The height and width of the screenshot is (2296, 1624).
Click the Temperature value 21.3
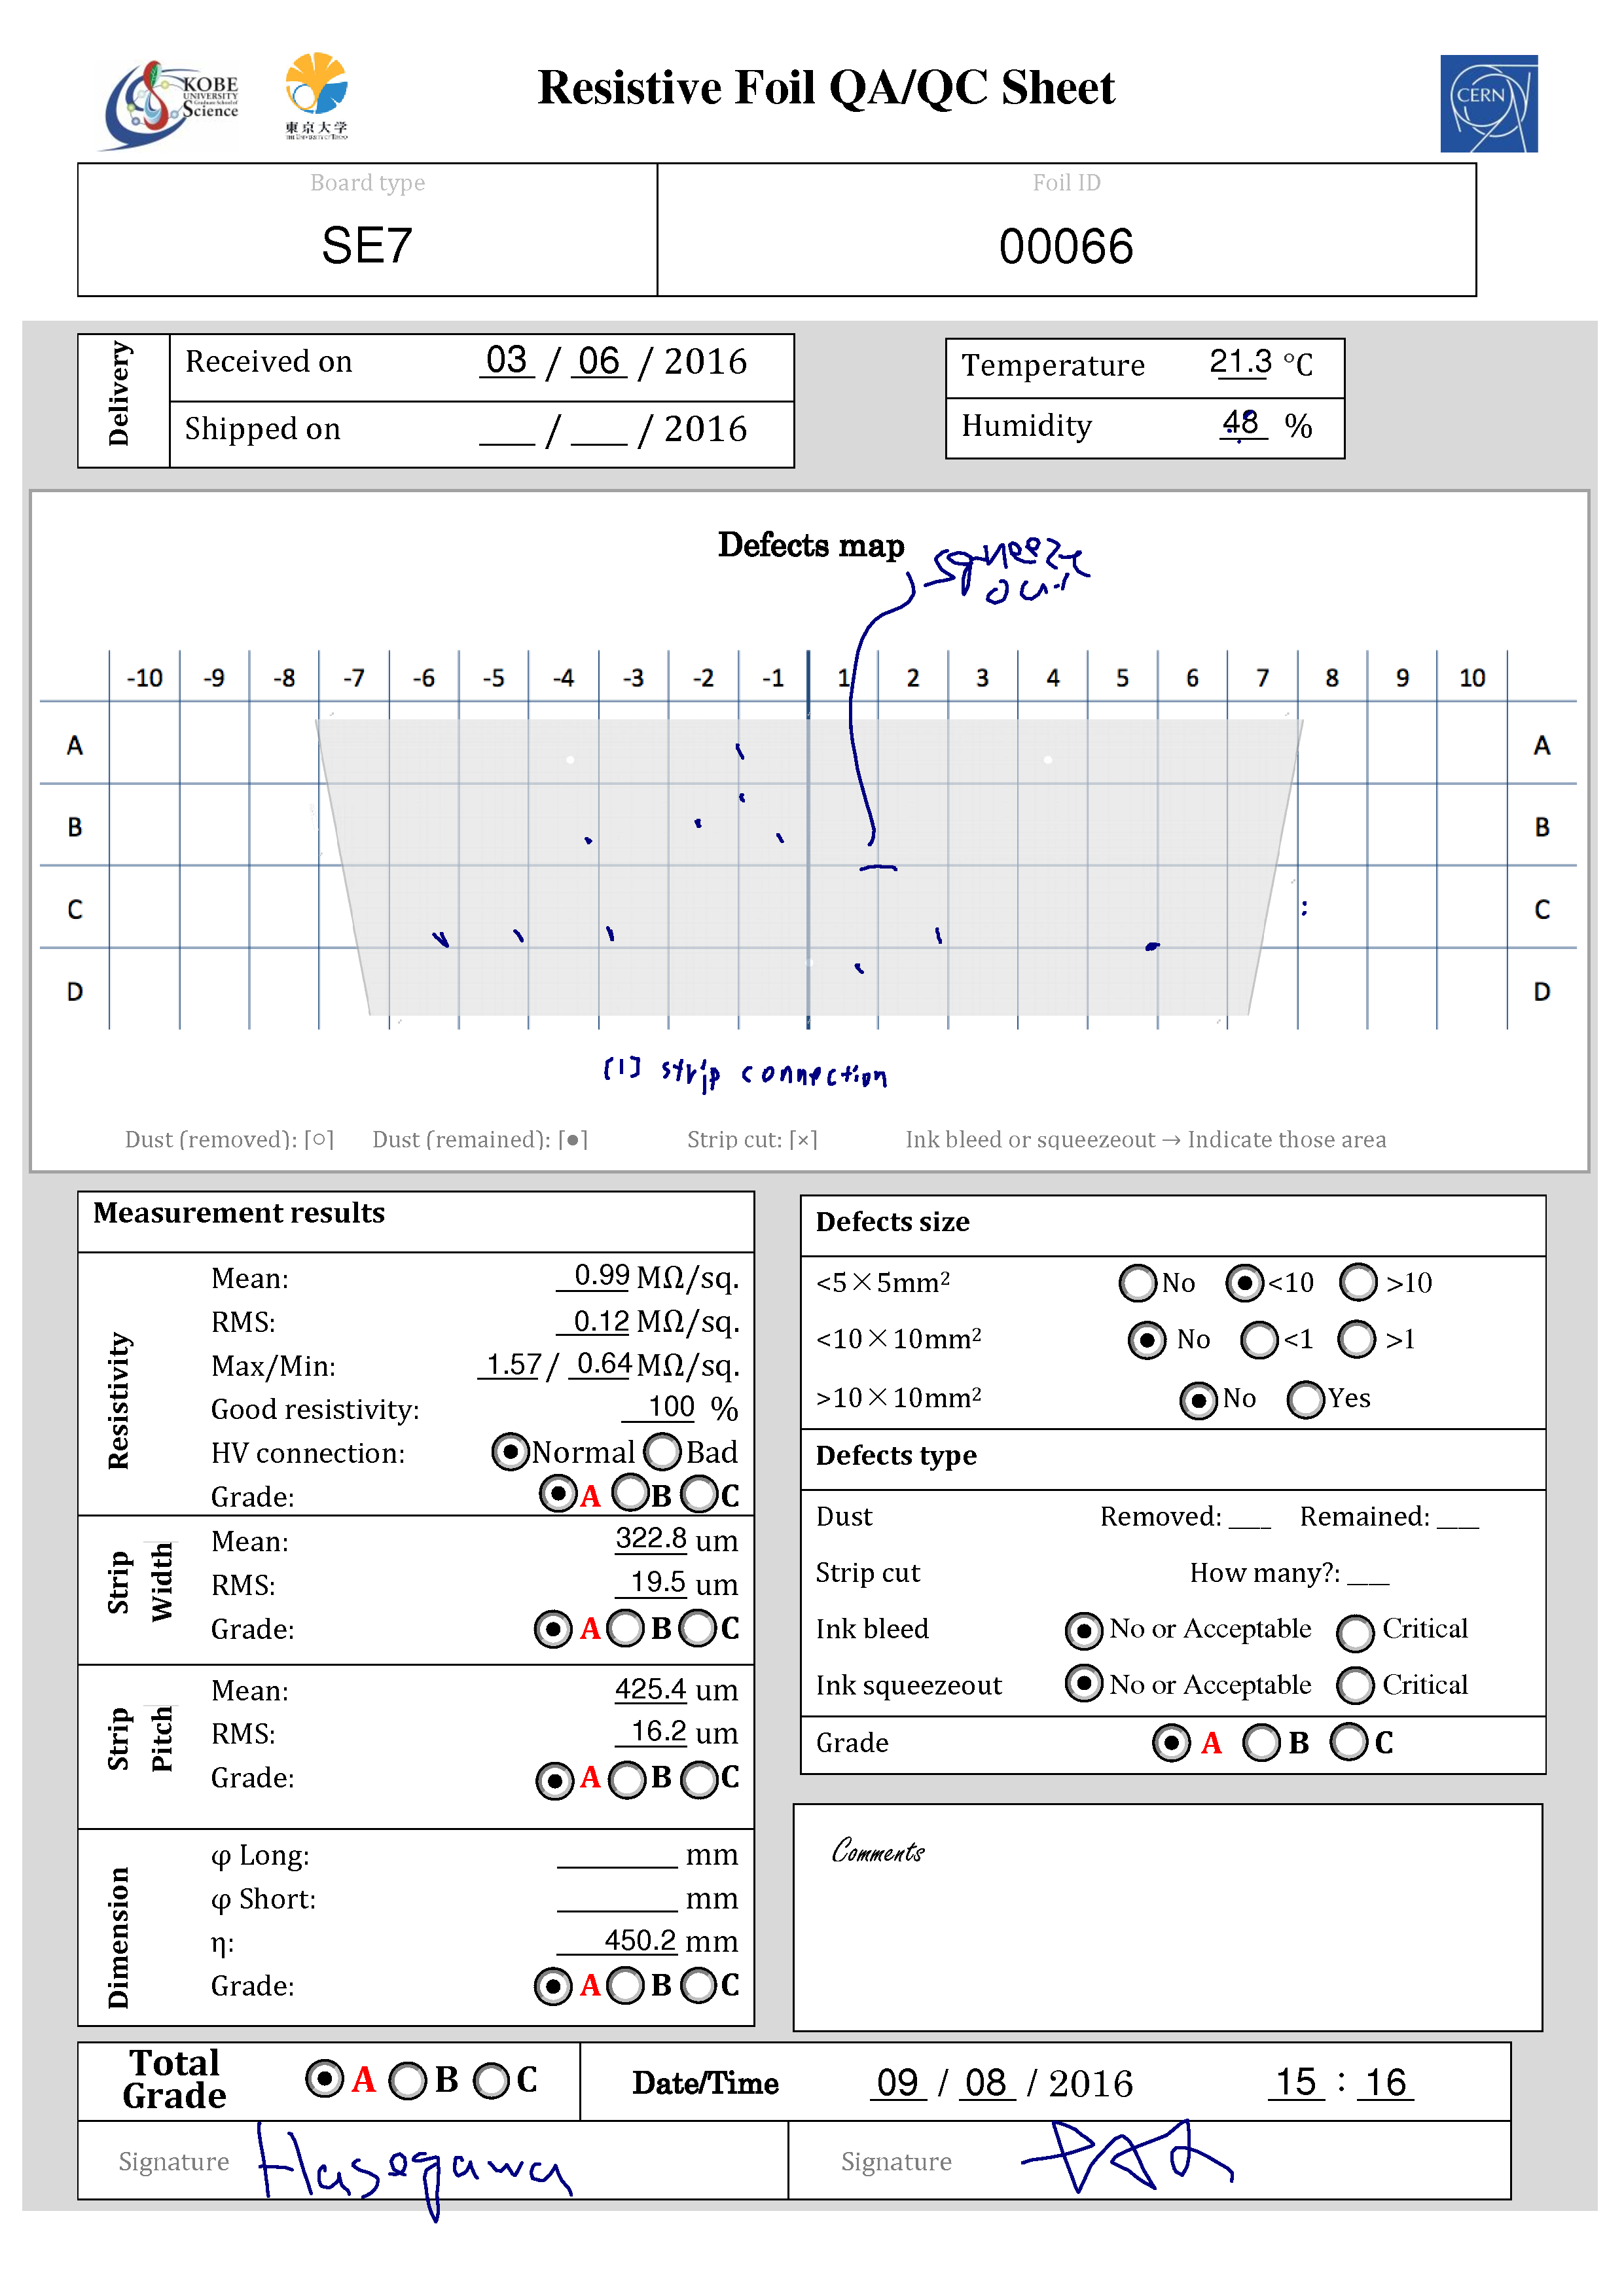1240,361
